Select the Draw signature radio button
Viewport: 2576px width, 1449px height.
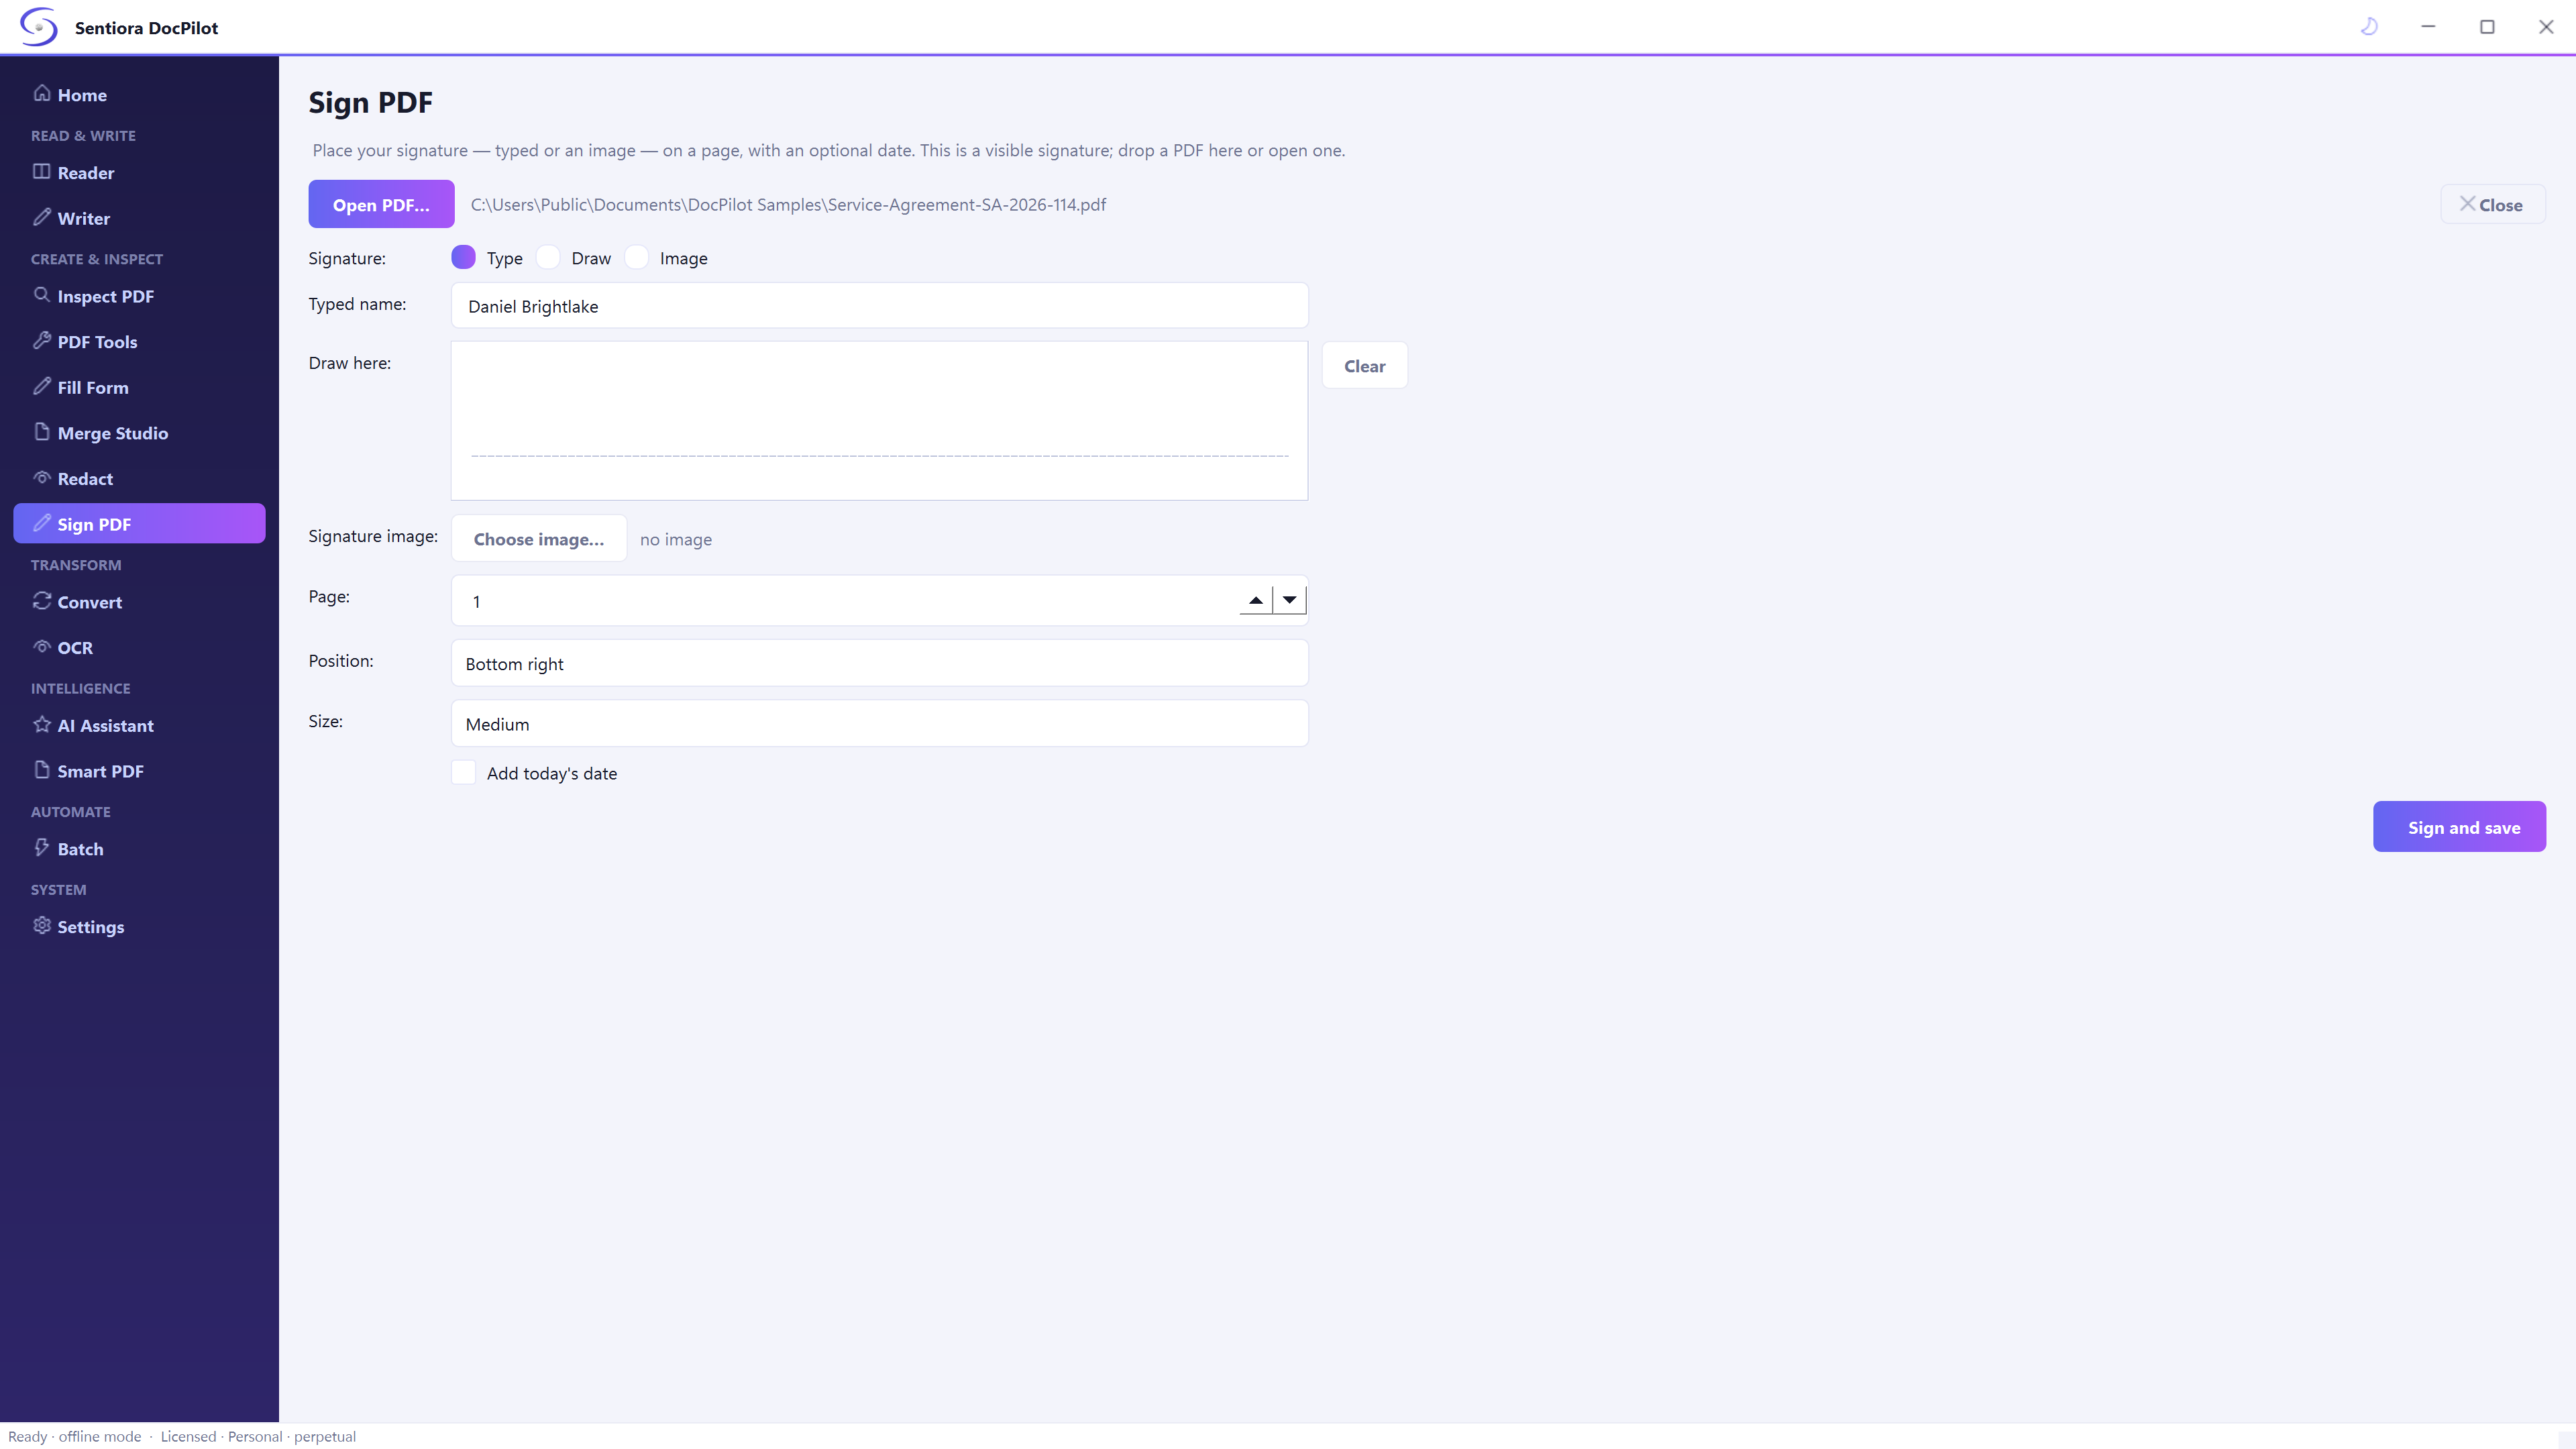point(548,257)
